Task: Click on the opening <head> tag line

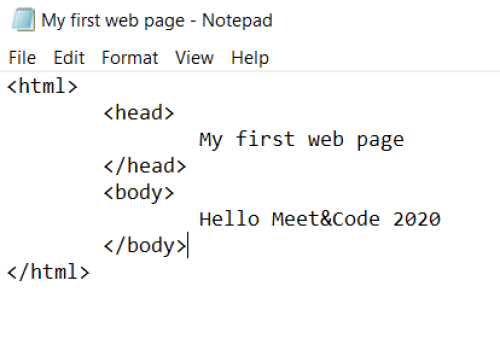Action: point(139,113)
